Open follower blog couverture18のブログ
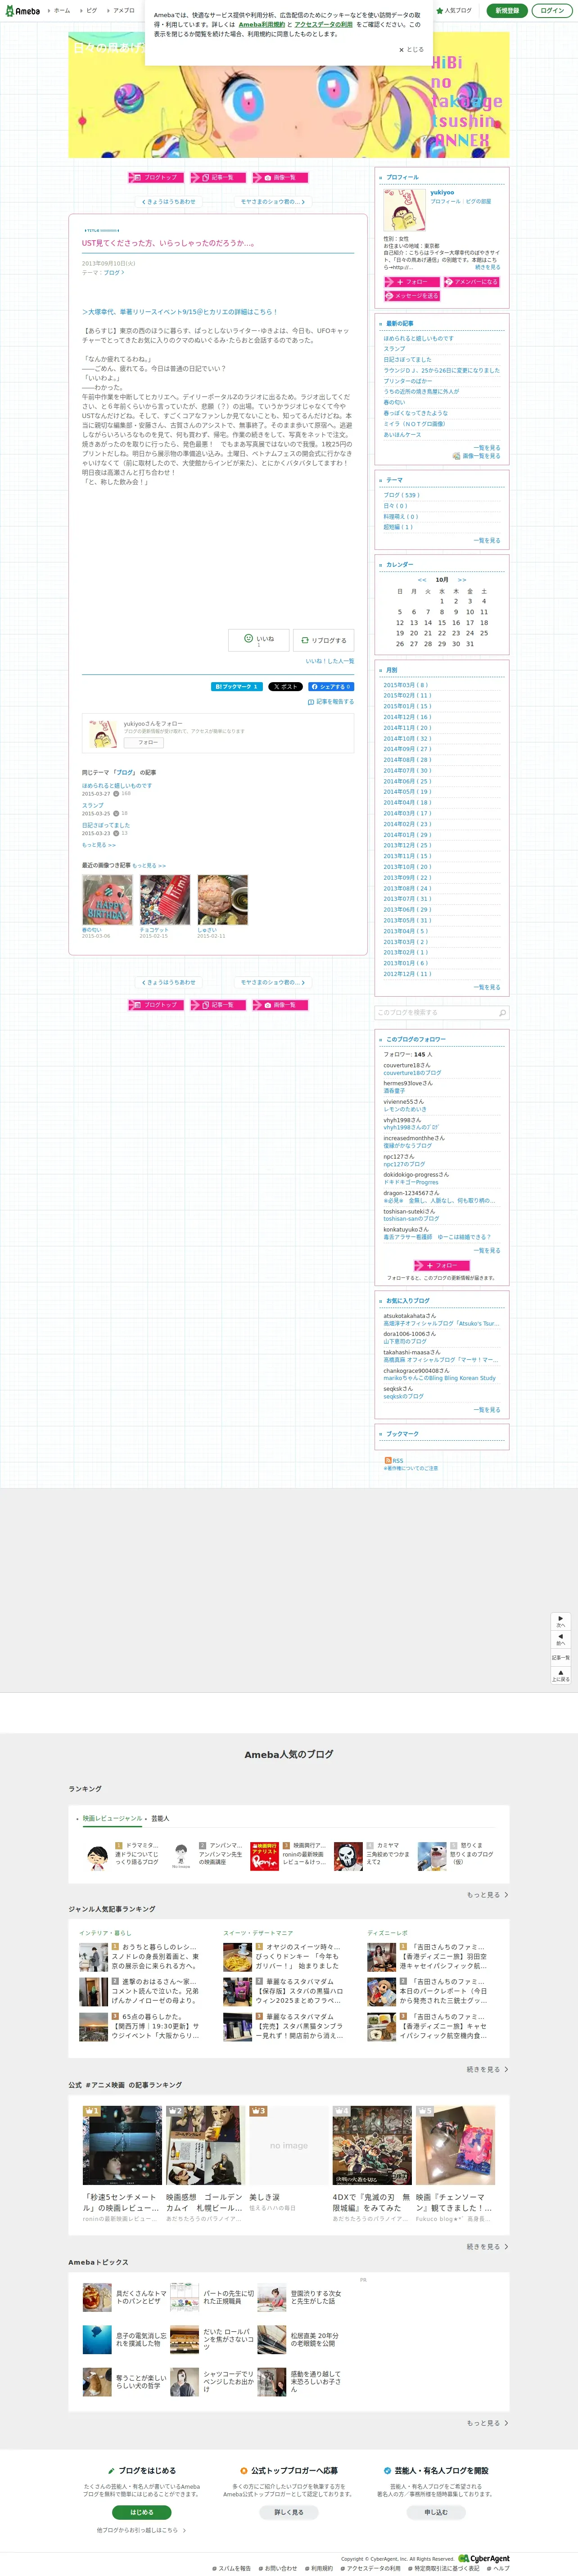The height and width of the screenshot is (2576, 578). tap(412, 1073)
